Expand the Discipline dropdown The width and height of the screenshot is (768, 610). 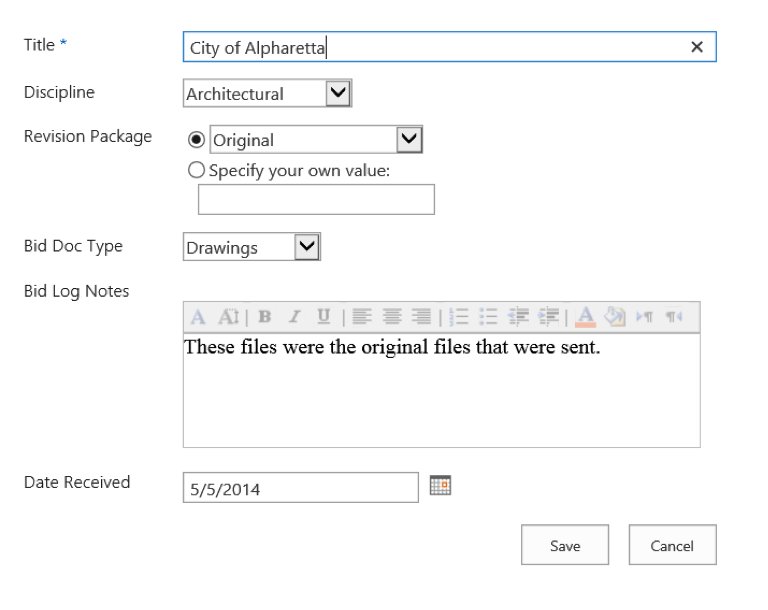tap(339, 93)
